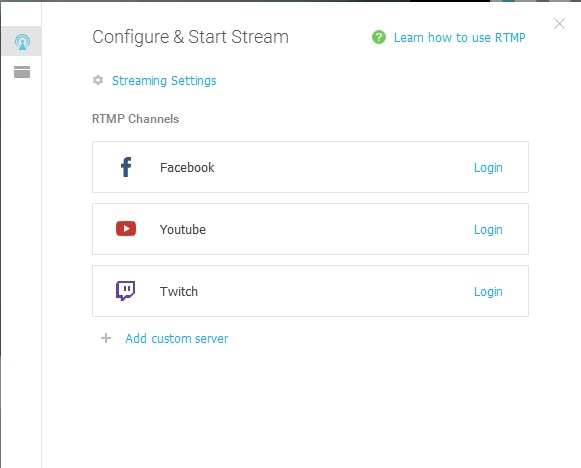This screenshot has height=468, width=581.
Task: Open the streaming broadcast sidebar tab
Action: [22, 41]
